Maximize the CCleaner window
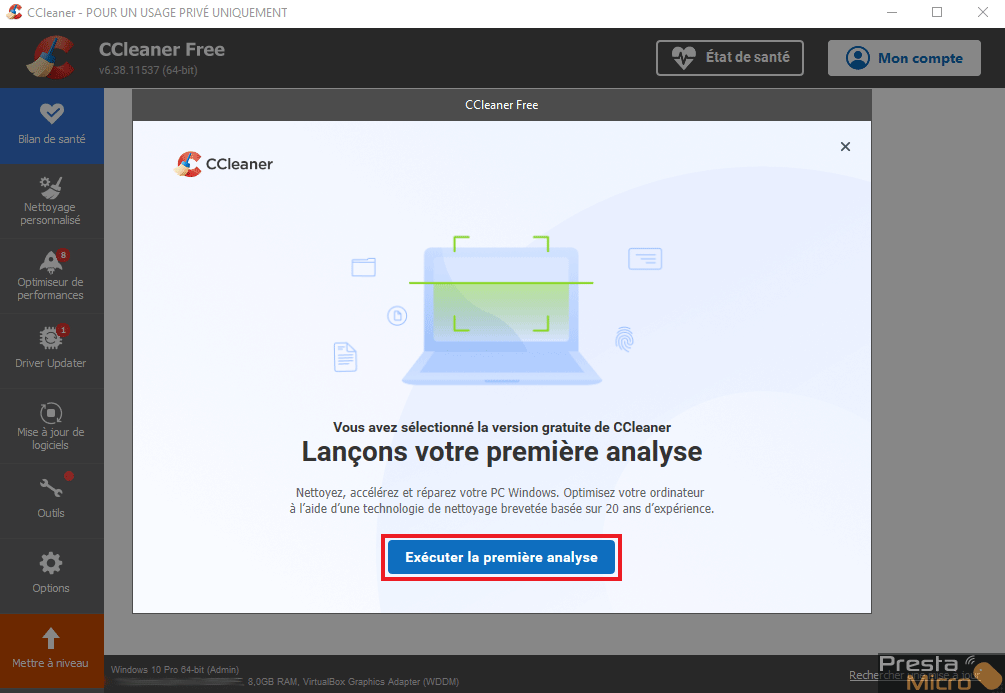 point(937,12)
